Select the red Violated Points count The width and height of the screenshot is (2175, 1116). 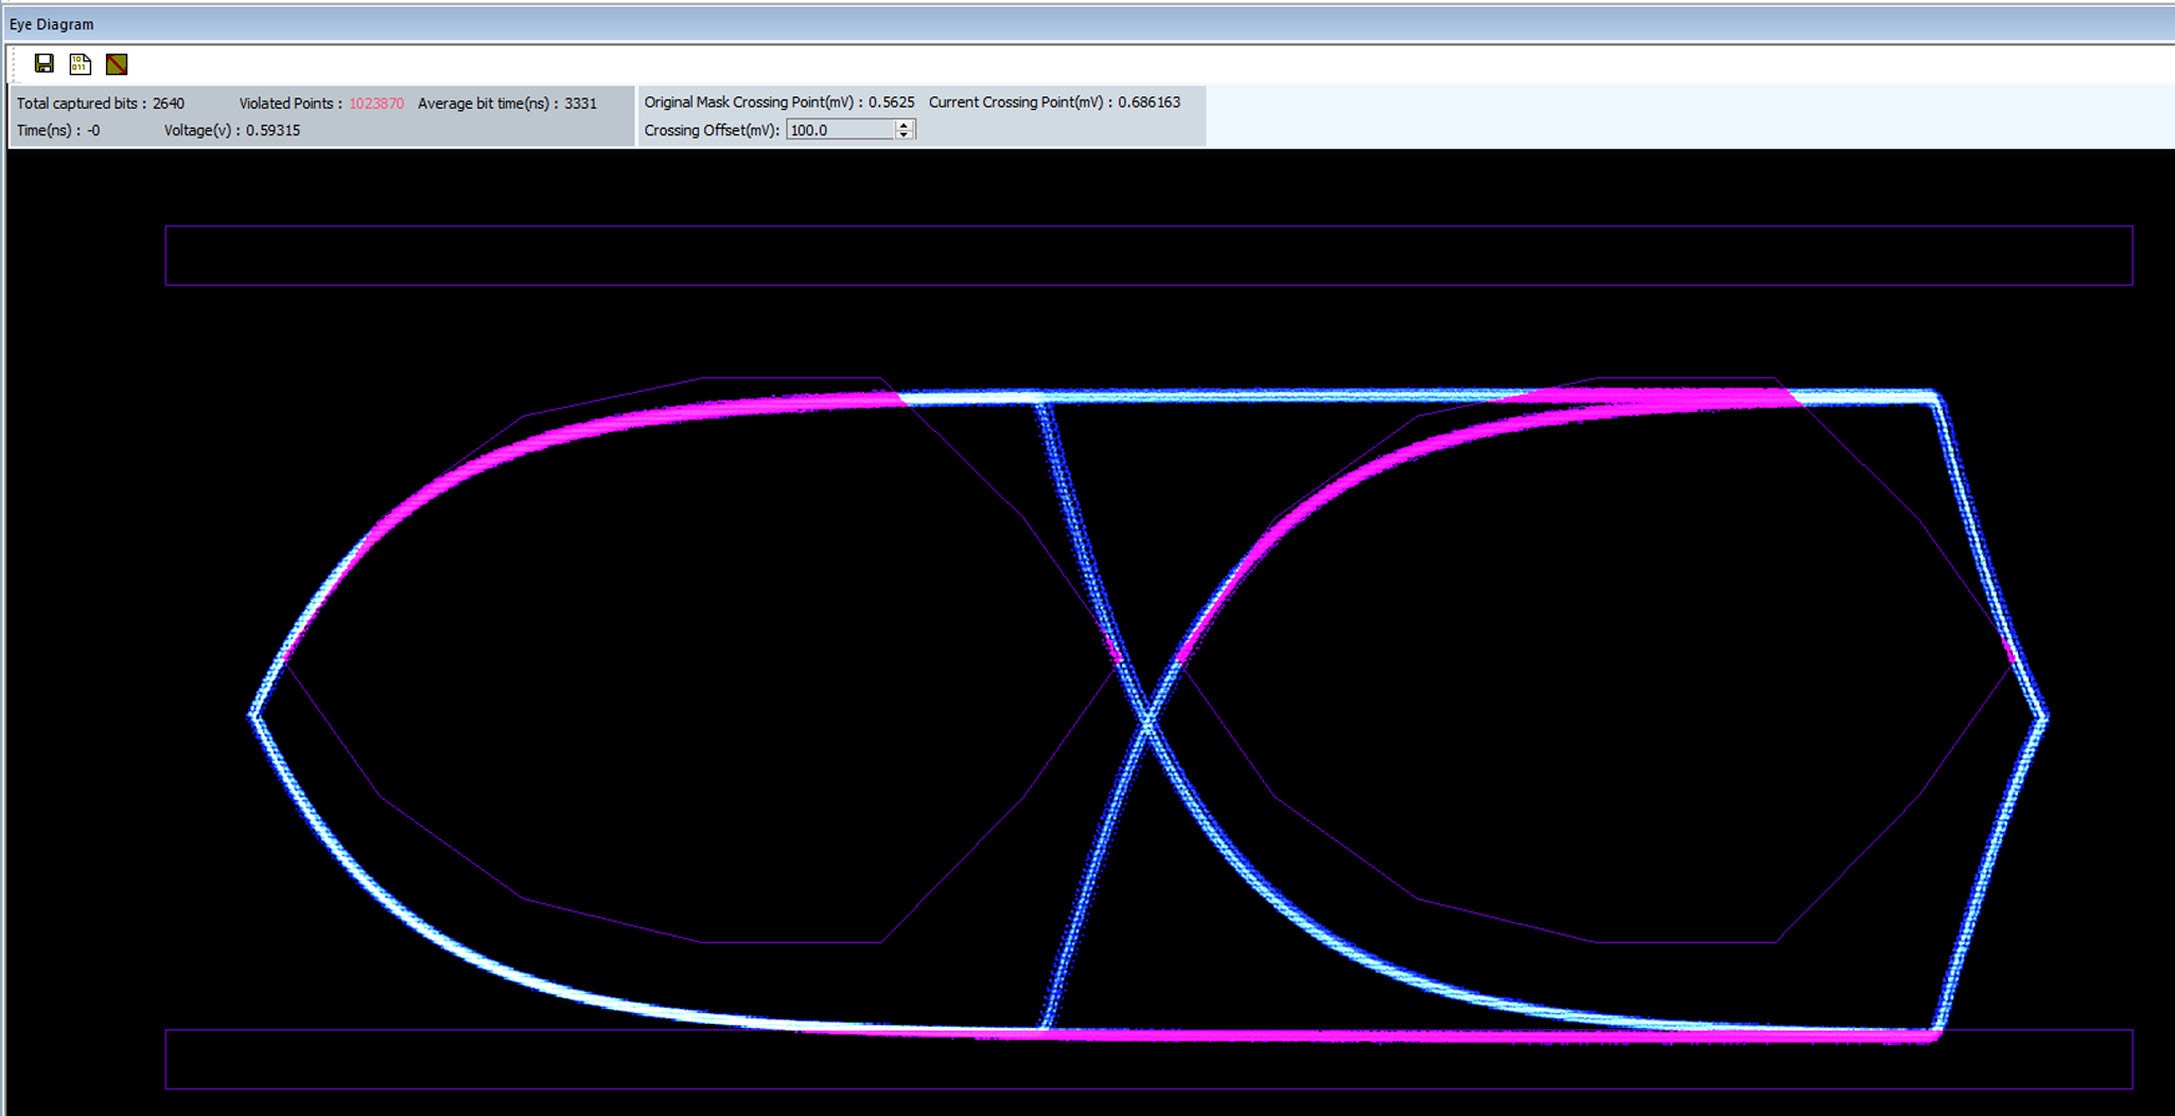tap(377, 103)
